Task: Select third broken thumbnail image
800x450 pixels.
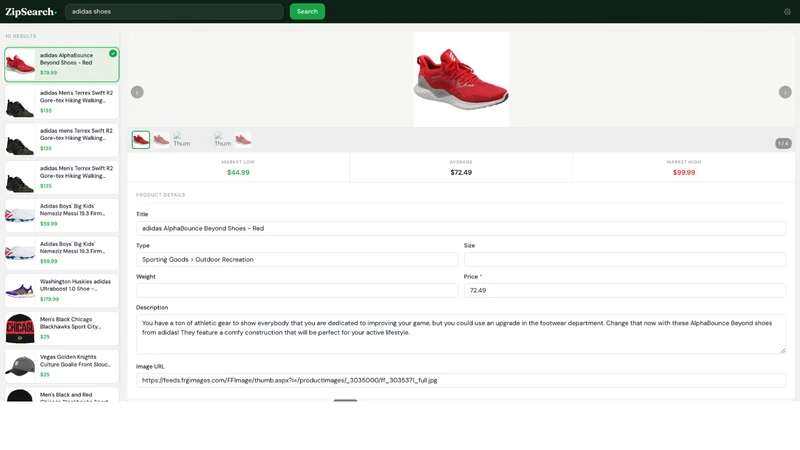Action: (x=182, y=140)
